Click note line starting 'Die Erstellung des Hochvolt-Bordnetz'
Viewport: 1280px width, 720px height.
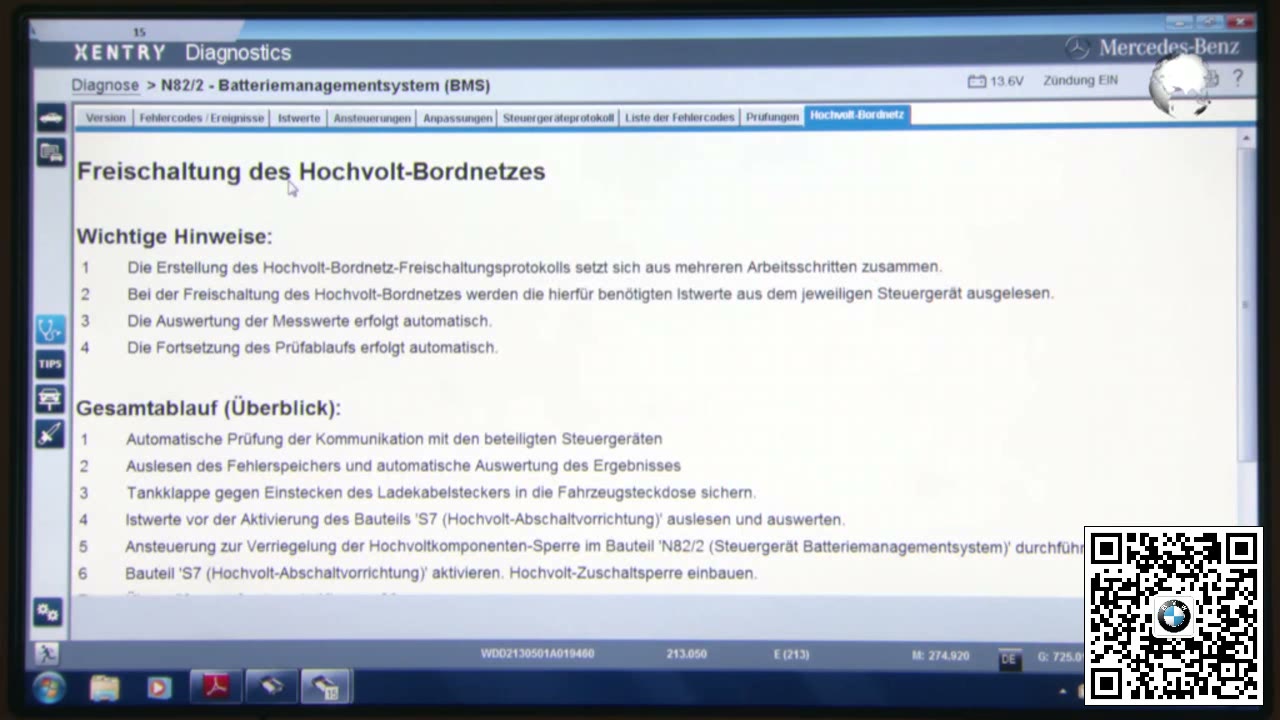535,267
